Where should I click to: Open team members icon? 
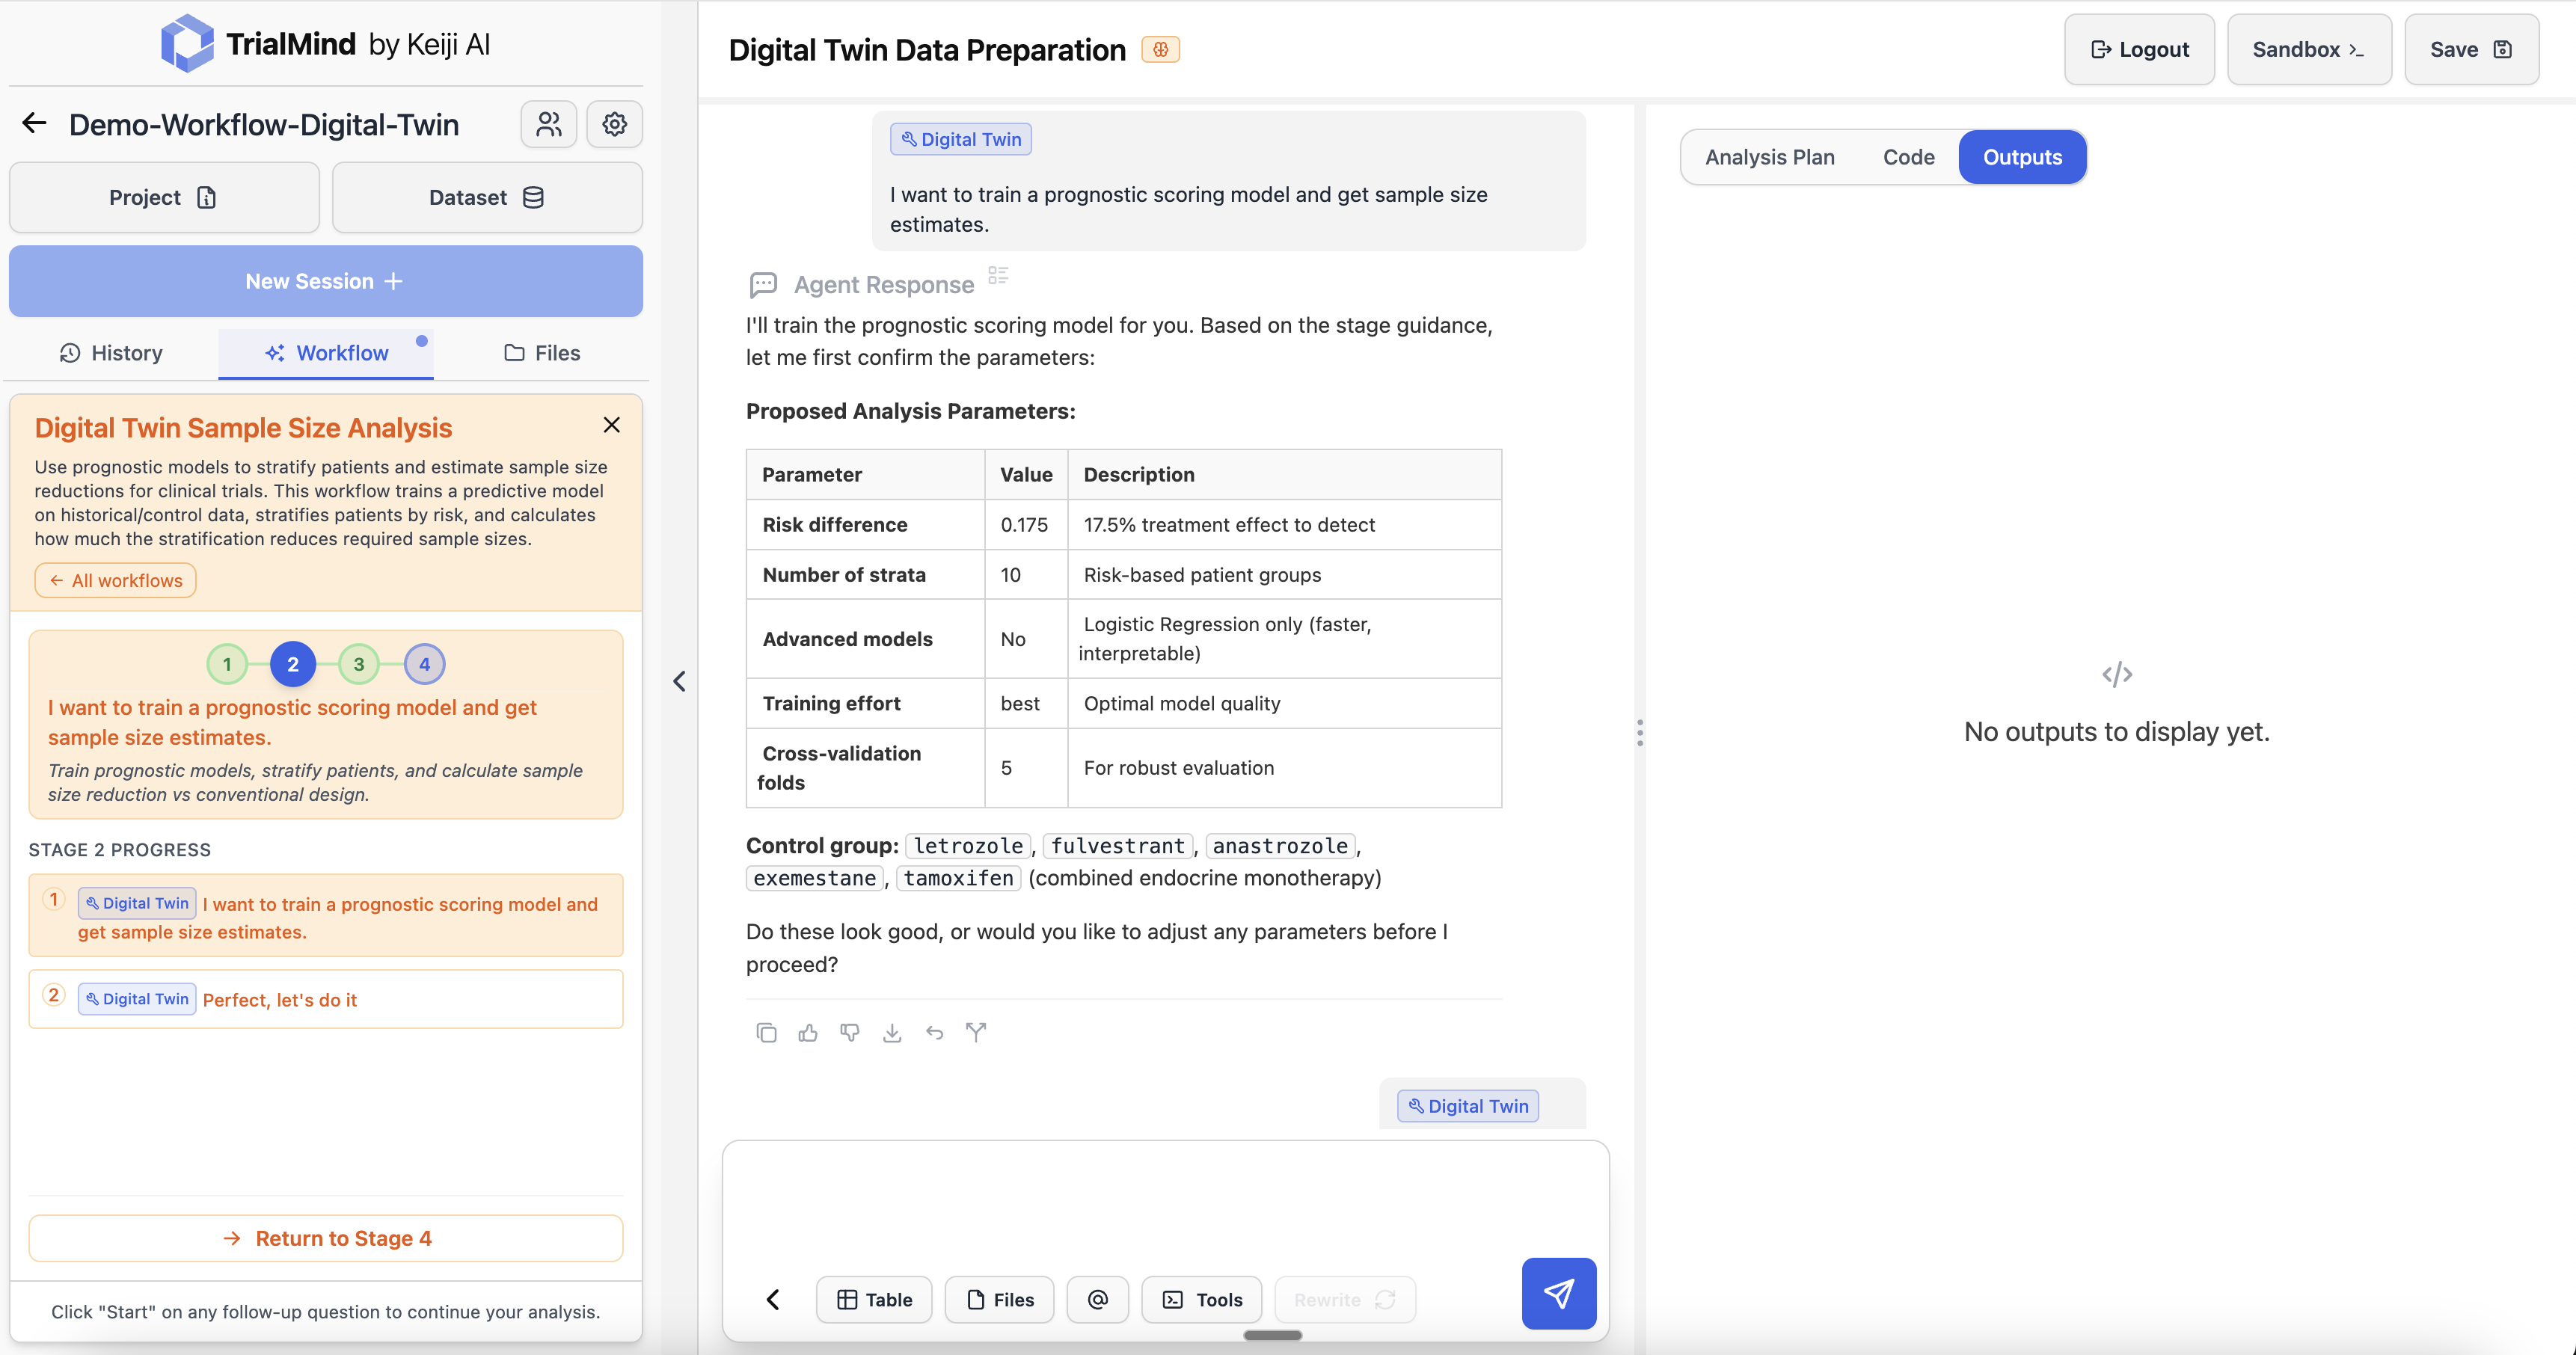tap(549, 124)
